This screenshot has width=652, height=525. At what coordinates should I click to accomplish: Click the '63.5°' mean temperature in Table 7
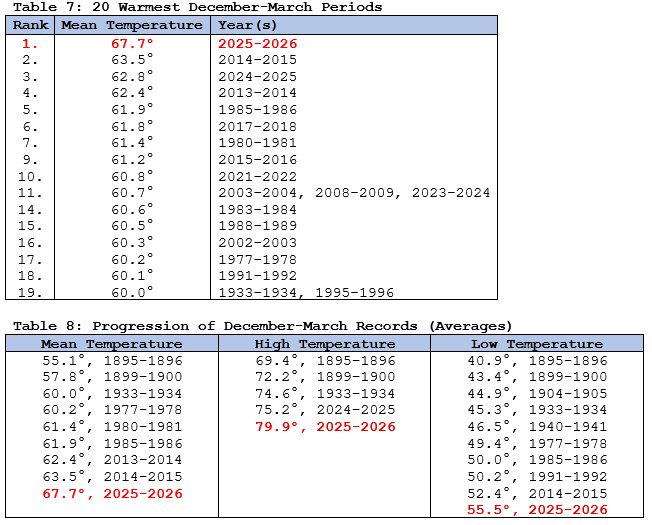coord(132,60)
